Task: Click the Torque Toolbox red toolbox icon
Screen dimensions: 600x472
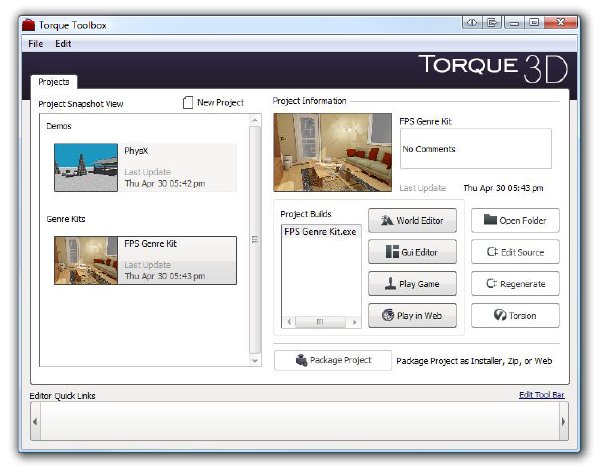Action: coord(29,25)
